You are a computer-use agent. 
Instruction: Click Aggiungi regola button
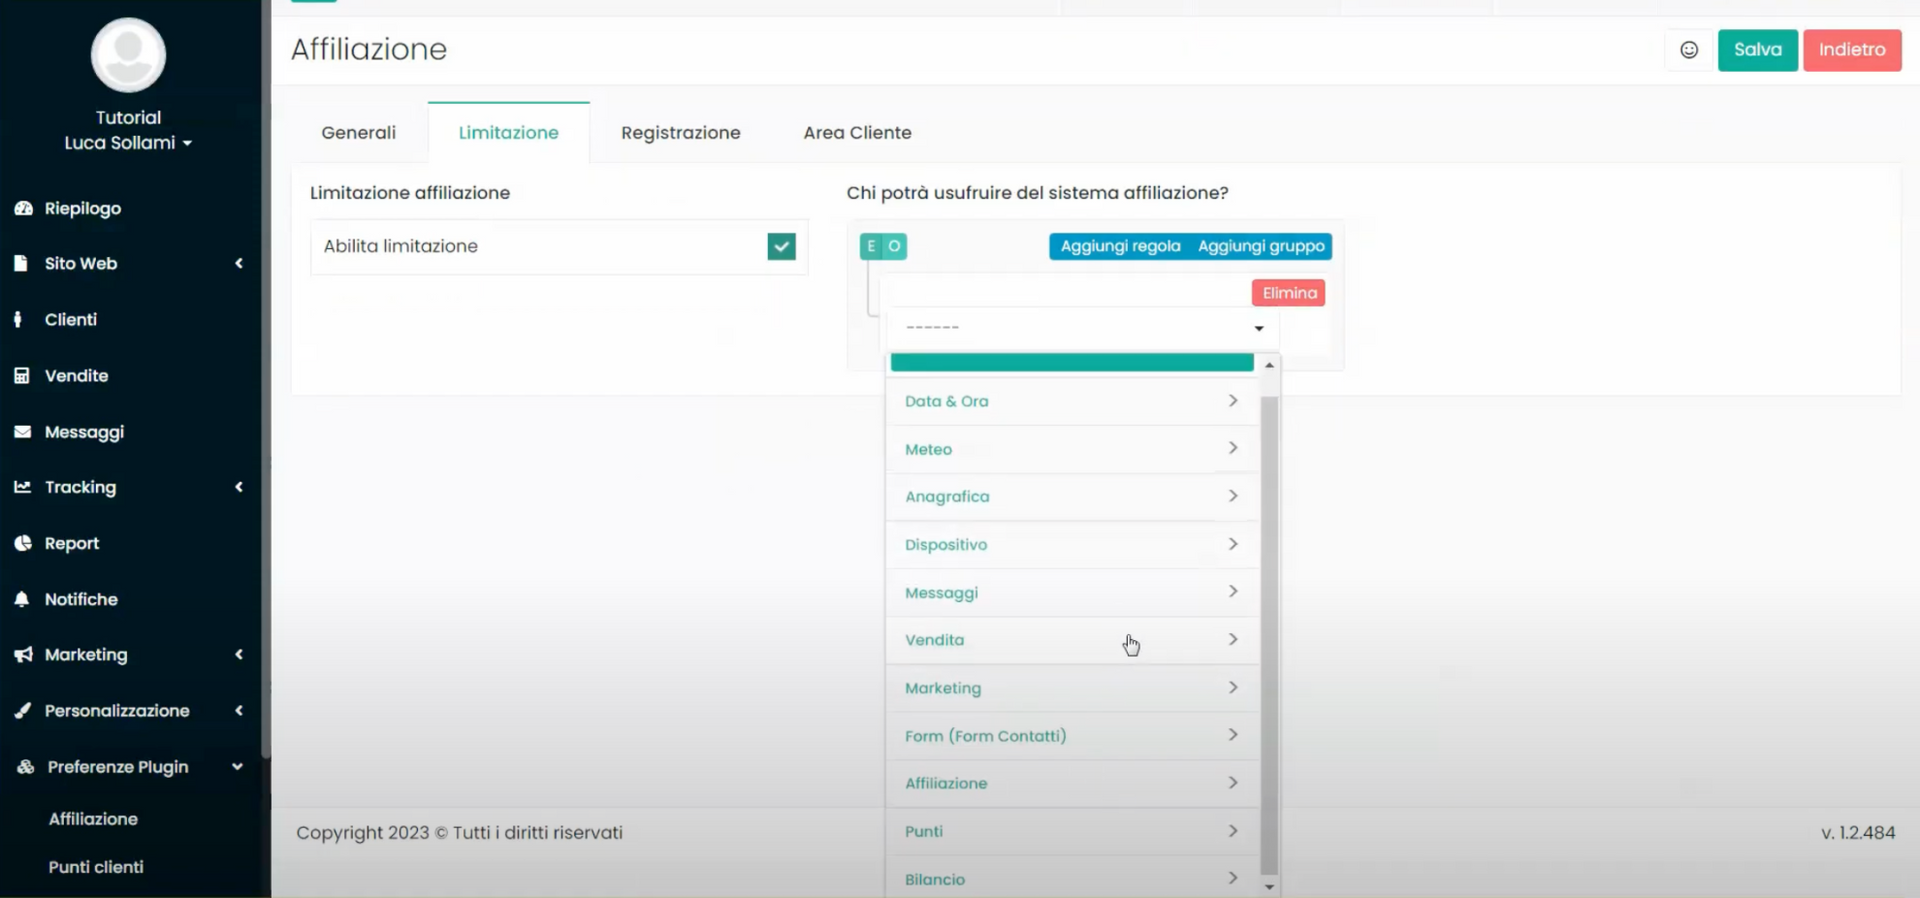click(1120, 246)
